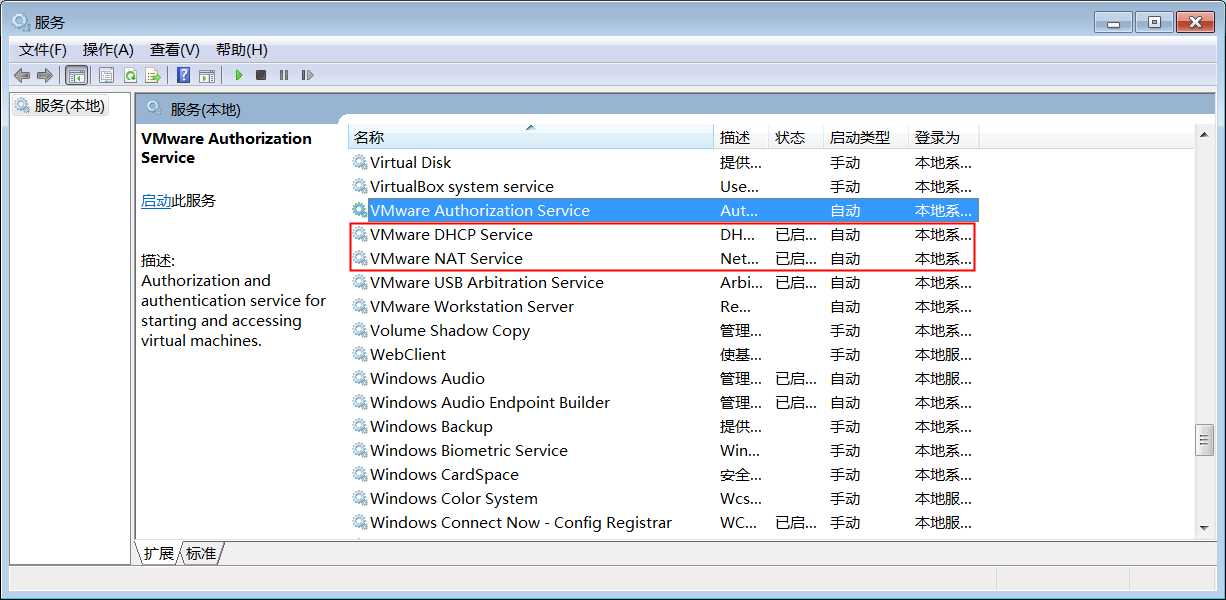
Task: Click the Restart Service icon
Action: pos(307,75)
